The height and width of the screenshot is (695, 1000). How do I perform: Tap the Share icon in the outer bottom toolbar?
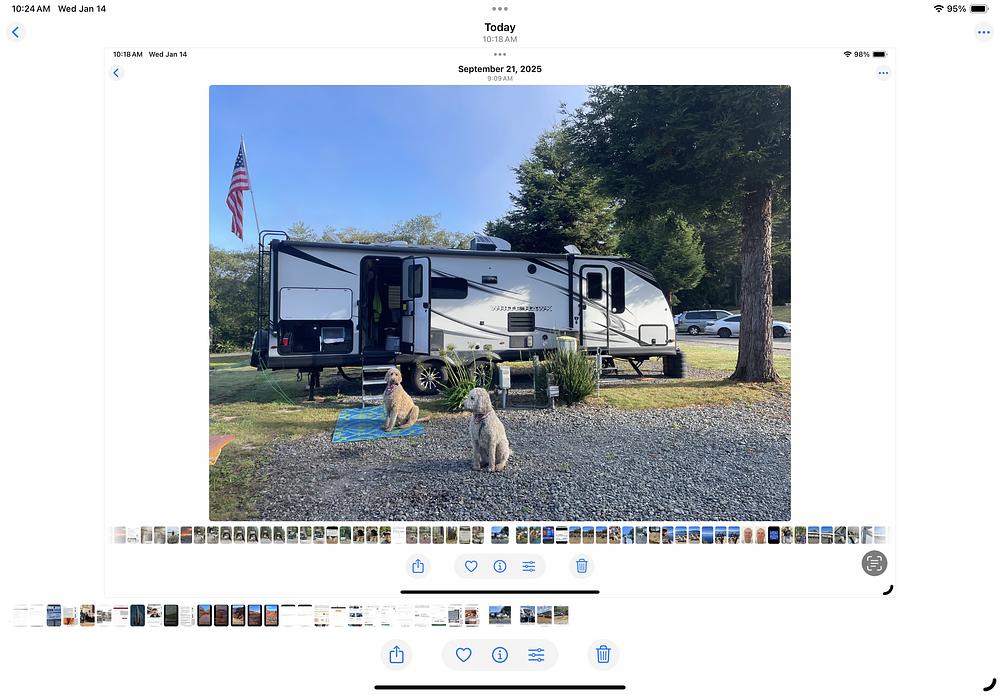click(x=396, y=655)
